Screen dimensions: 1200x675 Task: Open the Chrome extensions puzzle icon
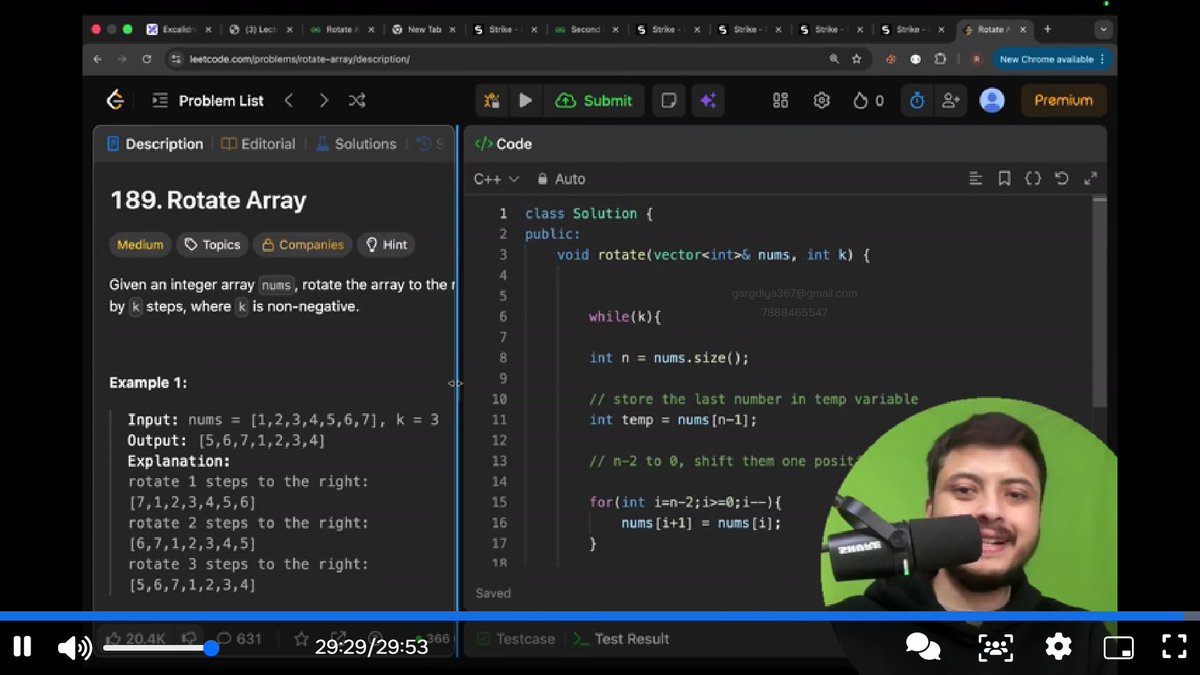(x=940, y=59)
